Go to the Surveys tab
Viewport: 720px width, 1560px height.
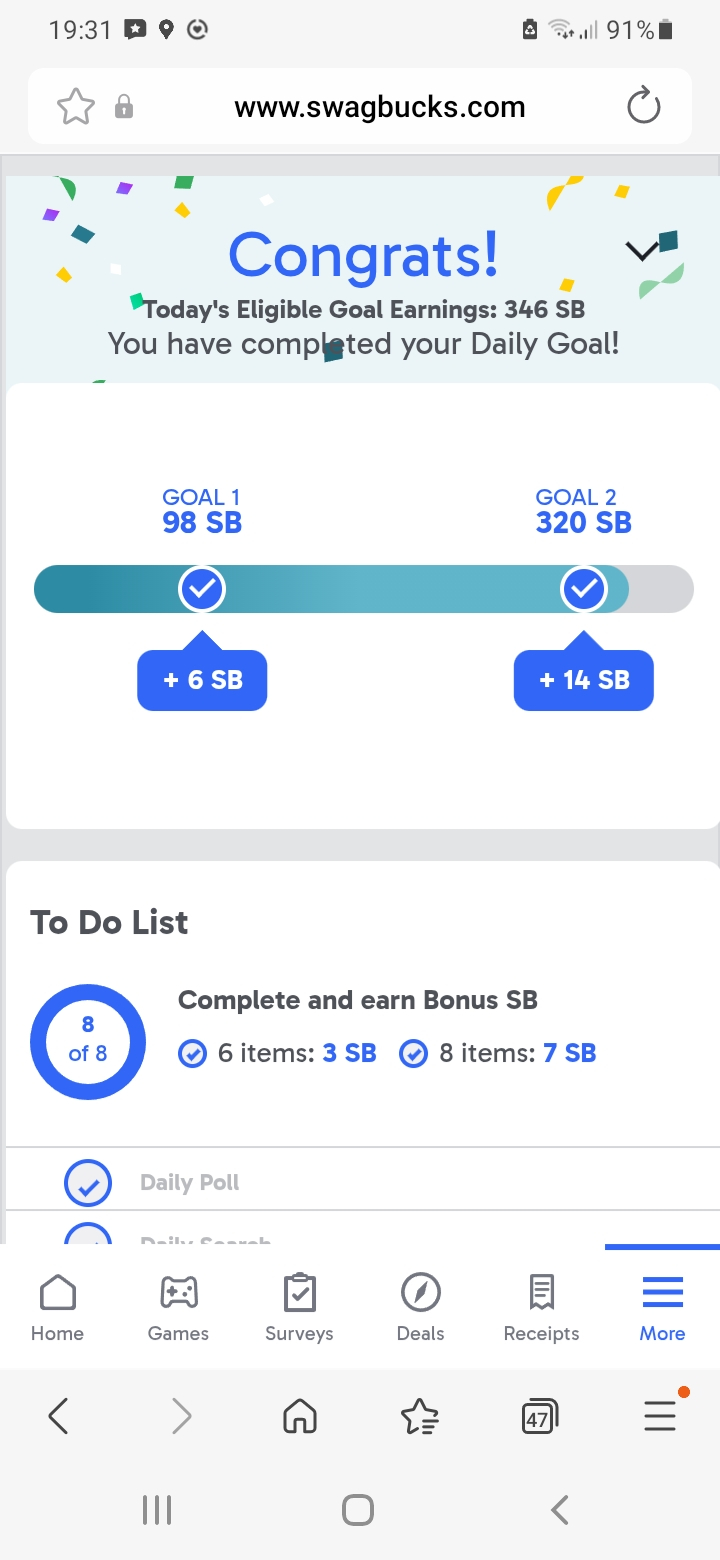point(299,1307)
